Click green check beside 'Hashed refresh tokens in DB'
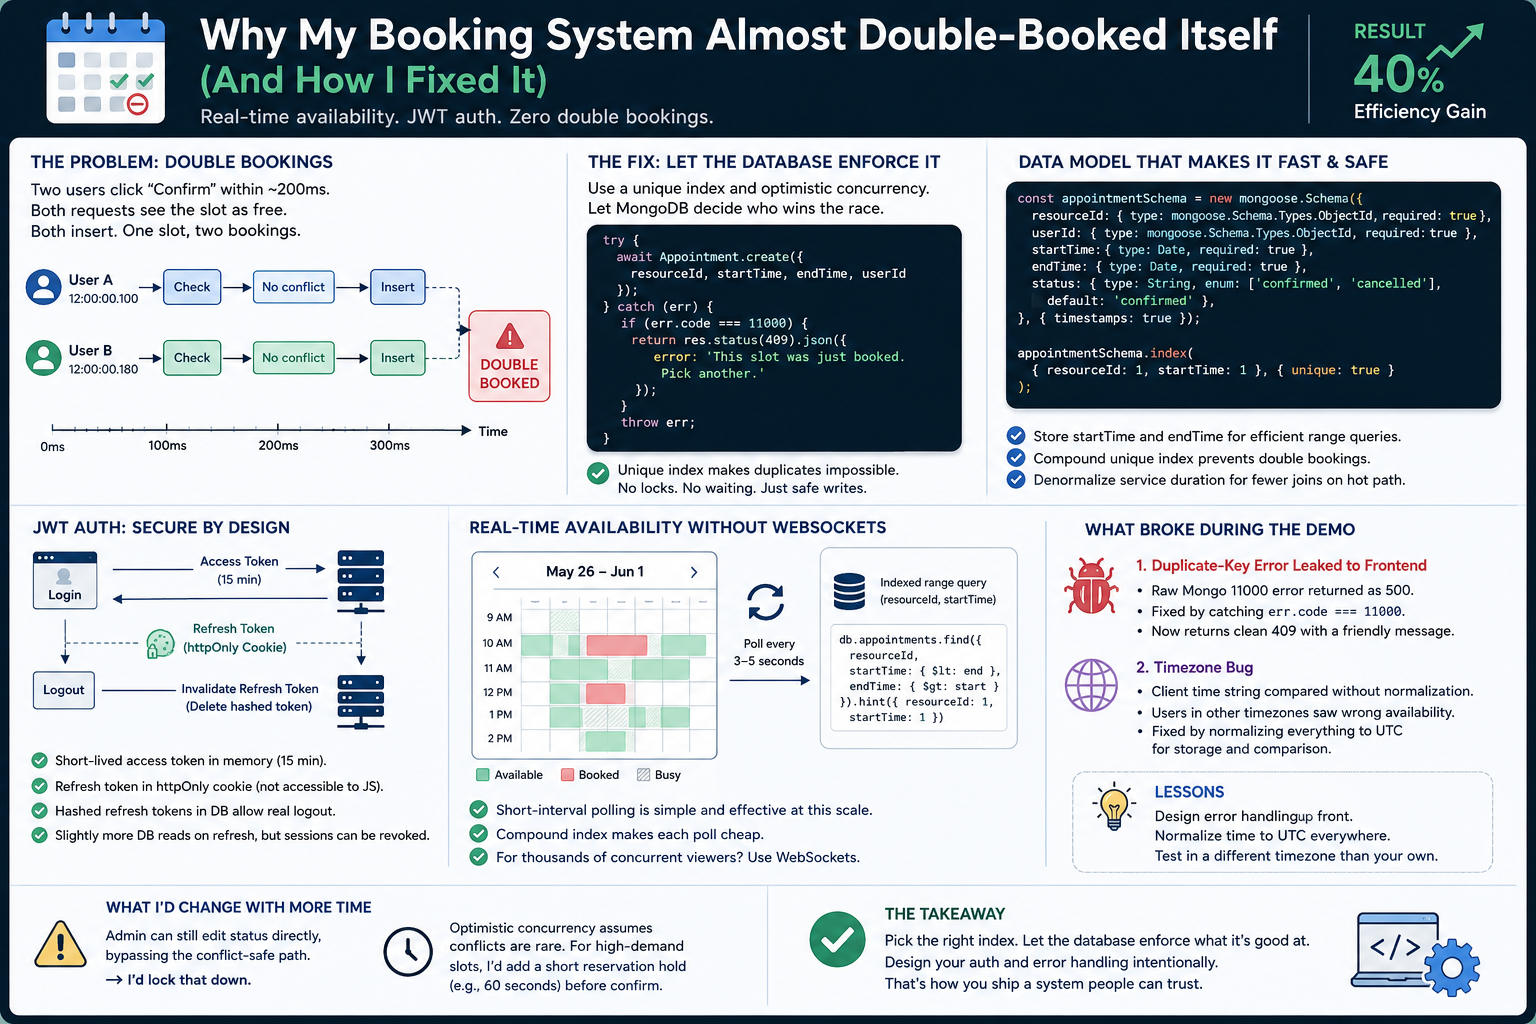Image resolution: width=1536 pixels, height=1024 pixels. [x=40, y=811]
